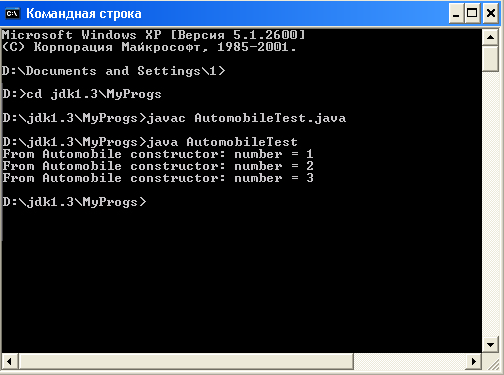Image resolution: width=504 pixels, height=375 pixels.
Task: Click the line Microsoft Windows XP [Версия 5.1.2600]
Action: point(153,35)
